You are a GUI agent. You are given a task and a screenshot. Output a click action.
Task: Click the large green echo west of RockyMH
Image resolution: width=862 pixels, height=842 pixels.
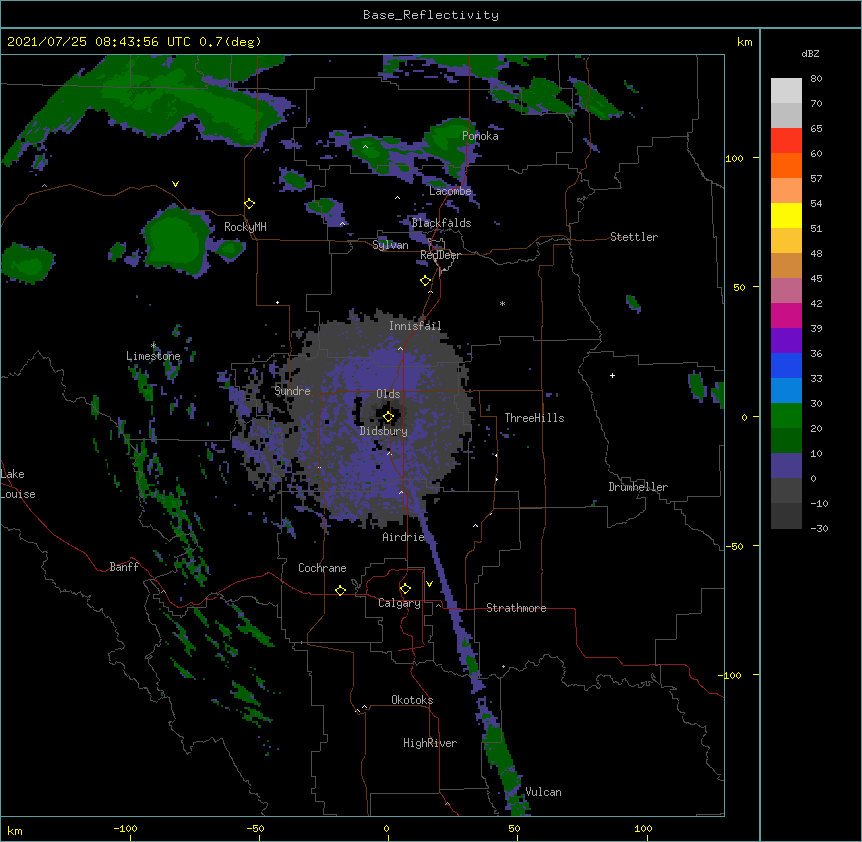[x=177, y=240]
